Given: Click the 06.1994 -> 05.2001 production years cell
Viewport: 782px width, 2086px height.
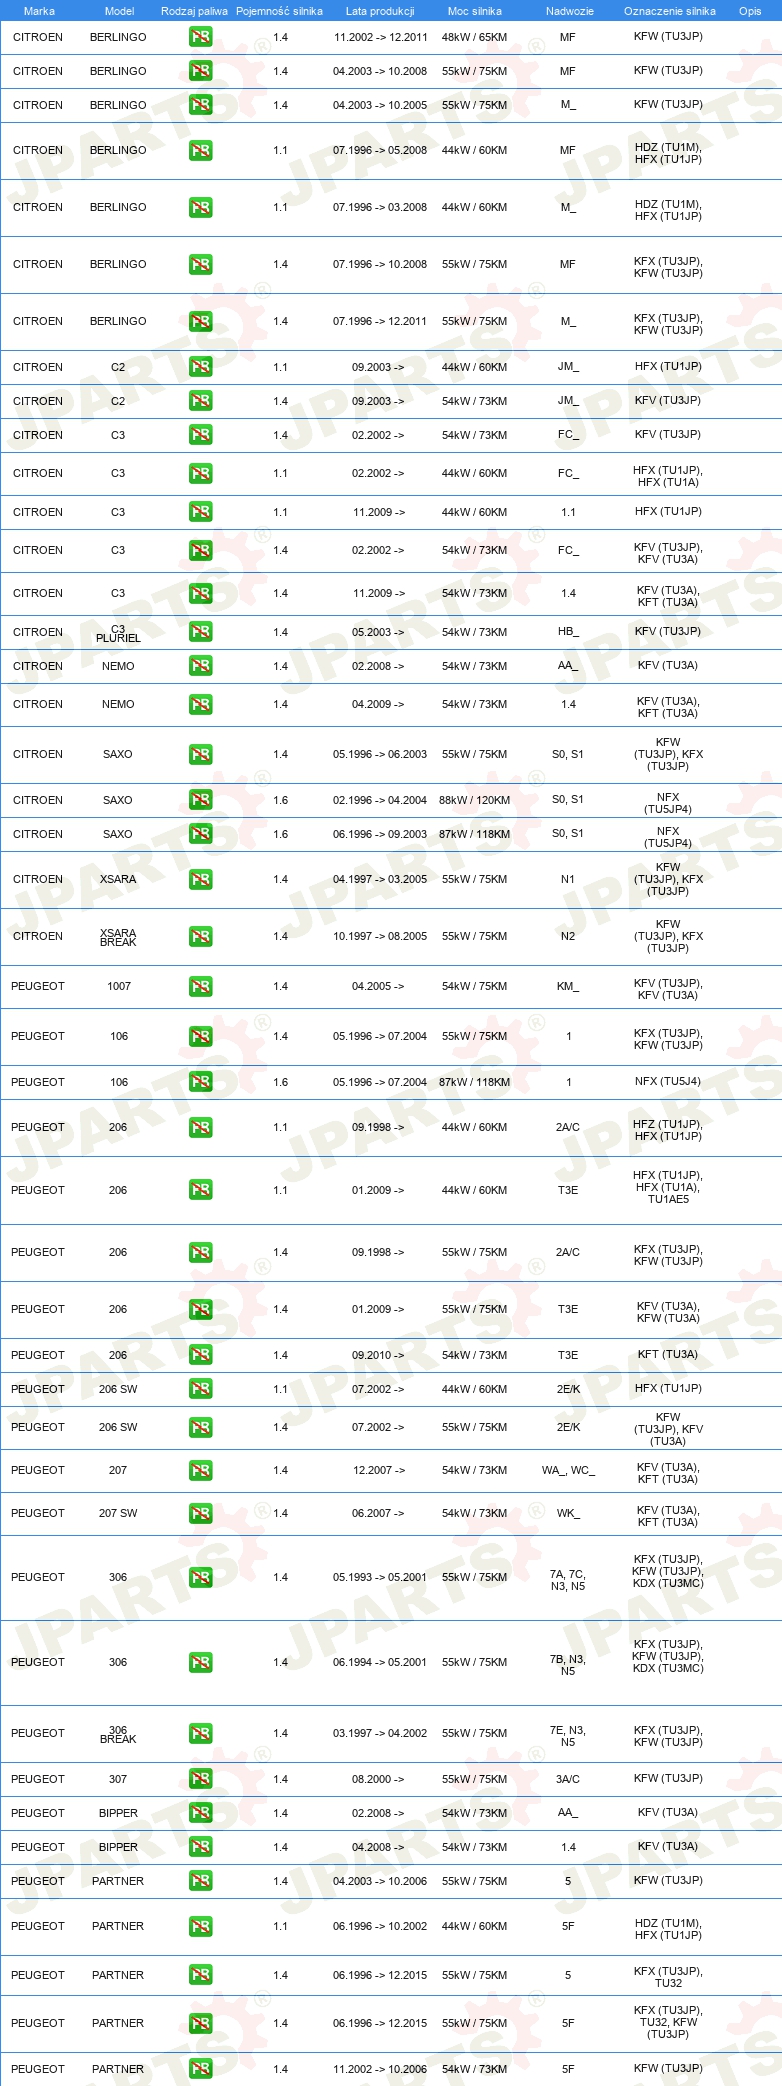Looking at the screenshot, I should (380, 1662).
